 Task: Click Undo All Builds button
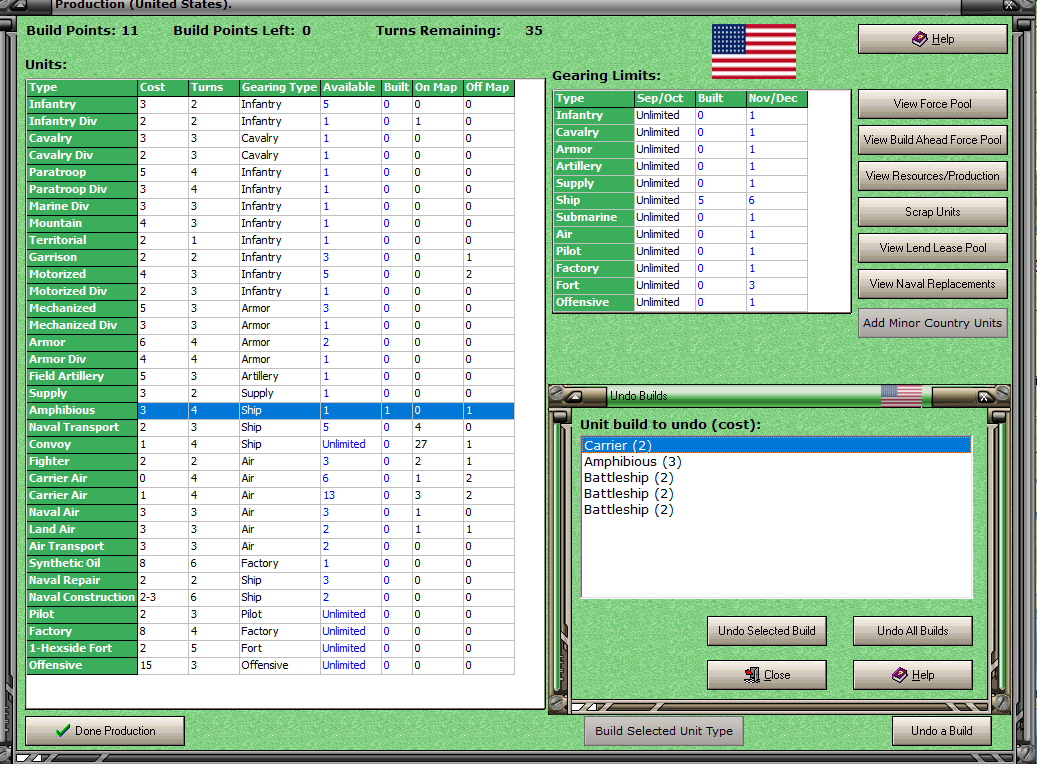point(913,631)
